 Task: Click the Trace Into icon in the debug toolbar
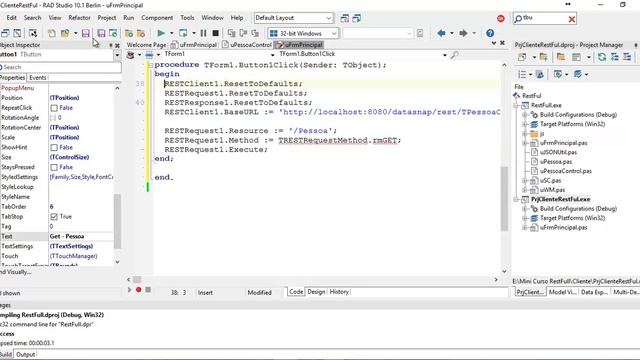(x=231, y=33)
